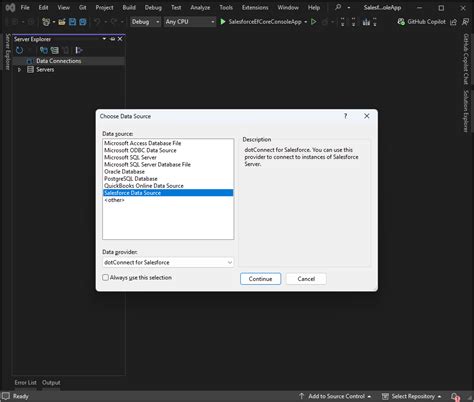Open the View menu

[63, 7]
